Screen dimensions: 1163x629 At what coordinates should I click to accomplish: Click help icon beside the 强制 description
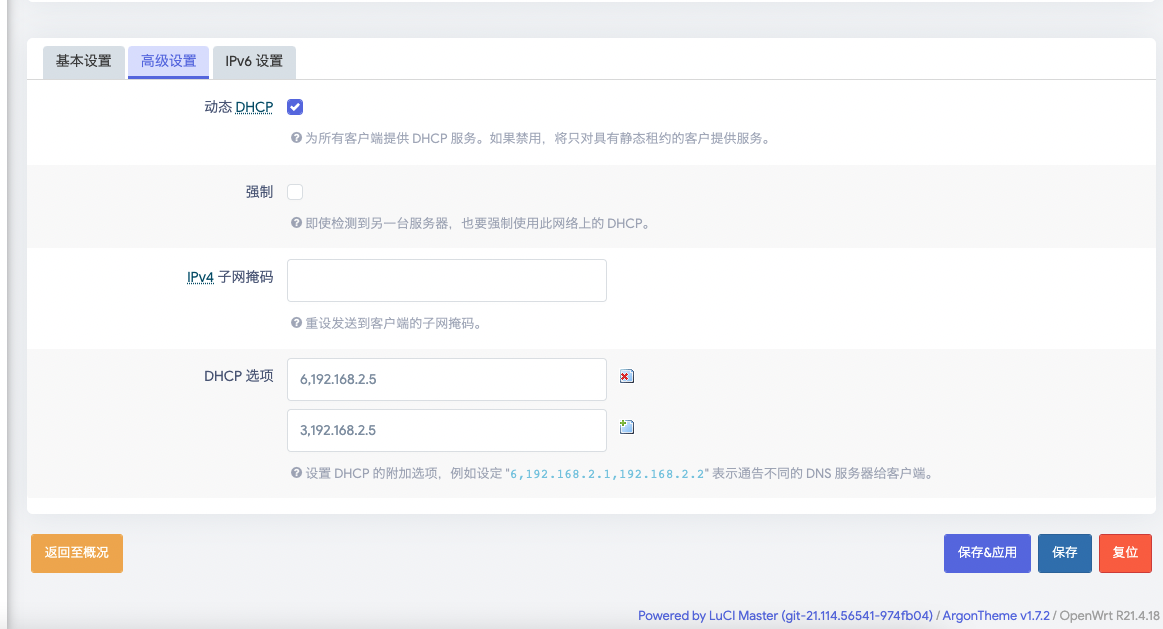(296, 224)
